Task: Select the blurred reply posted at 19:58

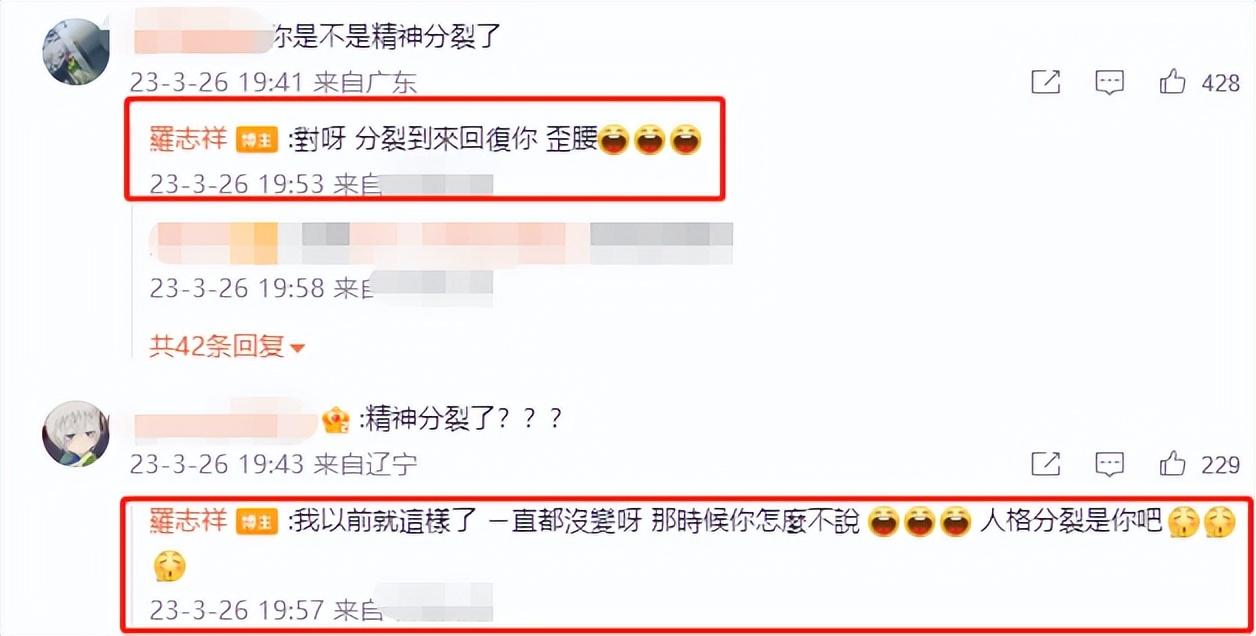Action: (441, 239)
